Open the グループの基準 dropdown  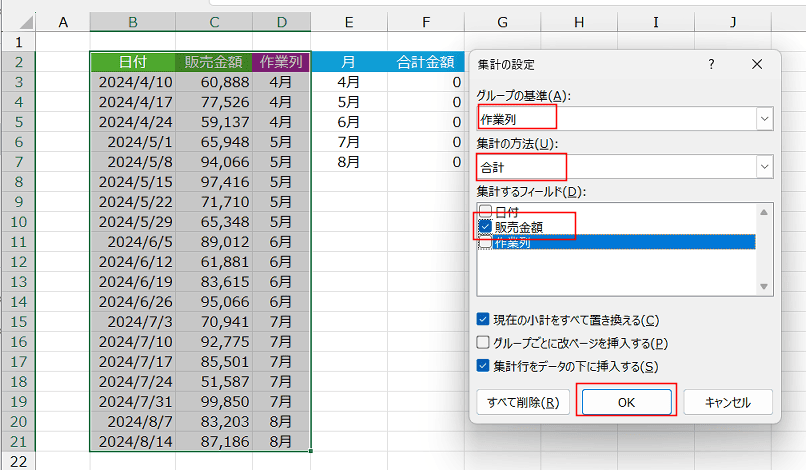click(x=765, y=119)
